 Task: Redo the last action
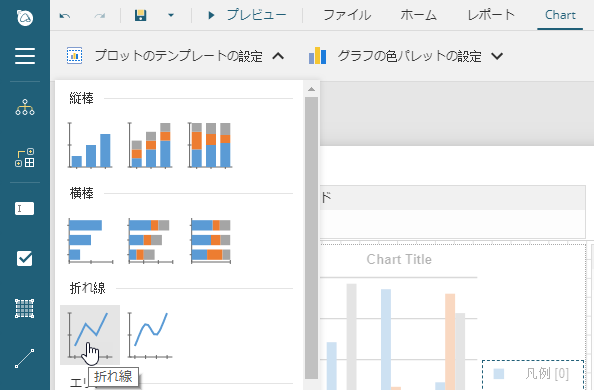coord(100,16)
